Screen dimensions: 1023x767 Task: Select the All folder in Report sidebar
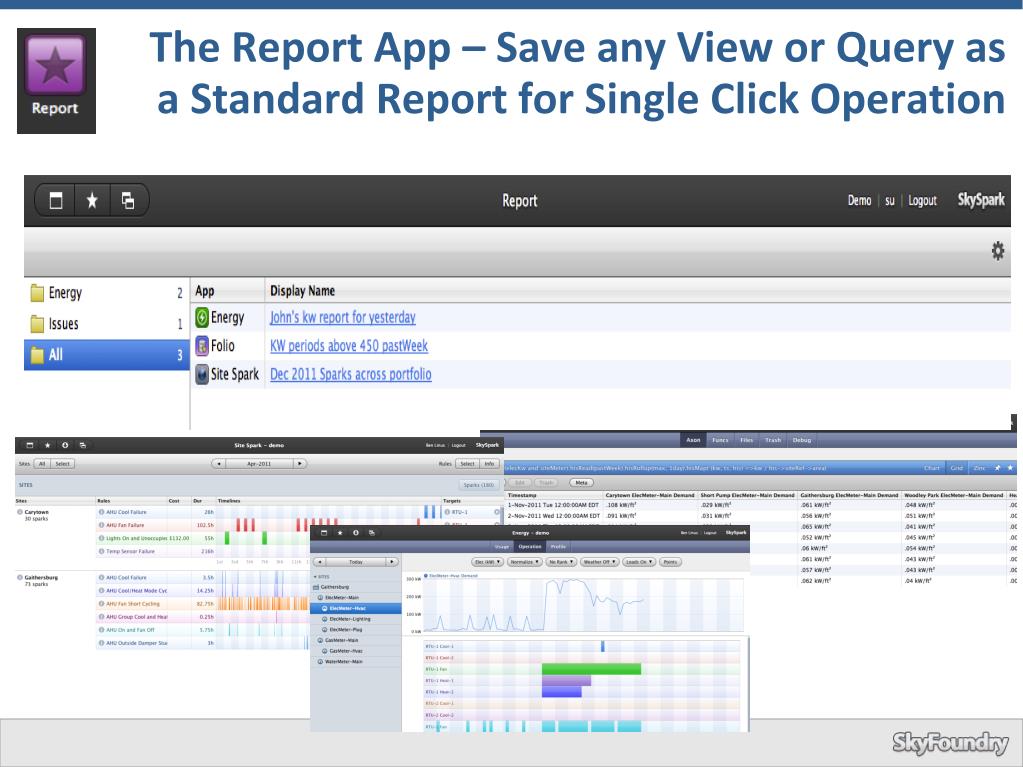click(x=106, y=355)
